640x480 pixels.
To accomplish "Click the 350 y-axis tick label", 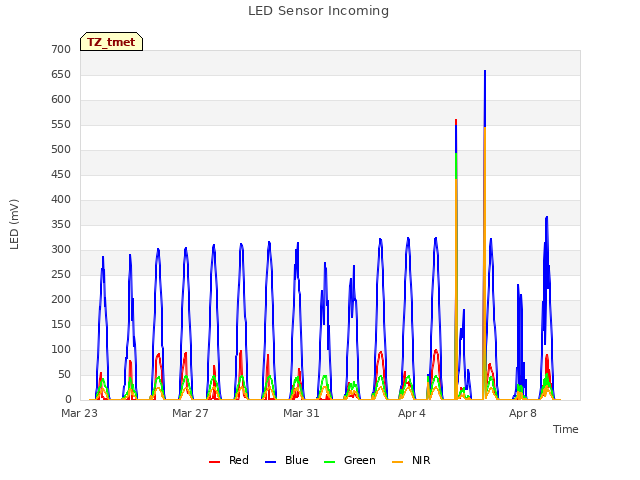I will point(61,224).
